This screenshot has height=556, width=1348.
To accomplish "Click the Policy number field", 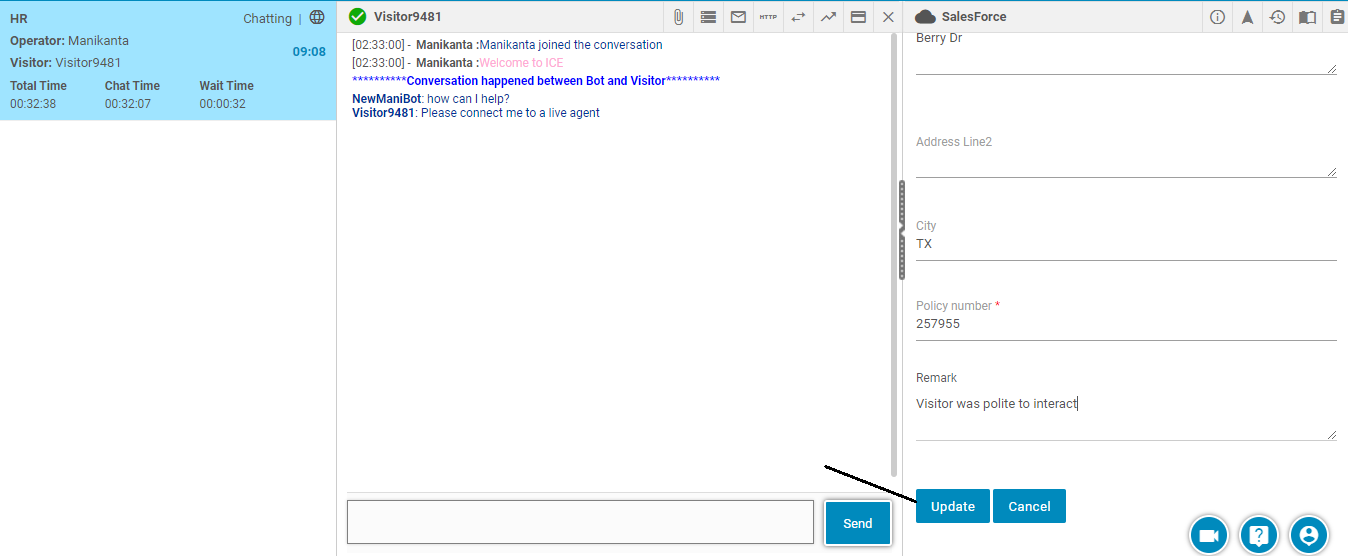I will (1125, 325).
